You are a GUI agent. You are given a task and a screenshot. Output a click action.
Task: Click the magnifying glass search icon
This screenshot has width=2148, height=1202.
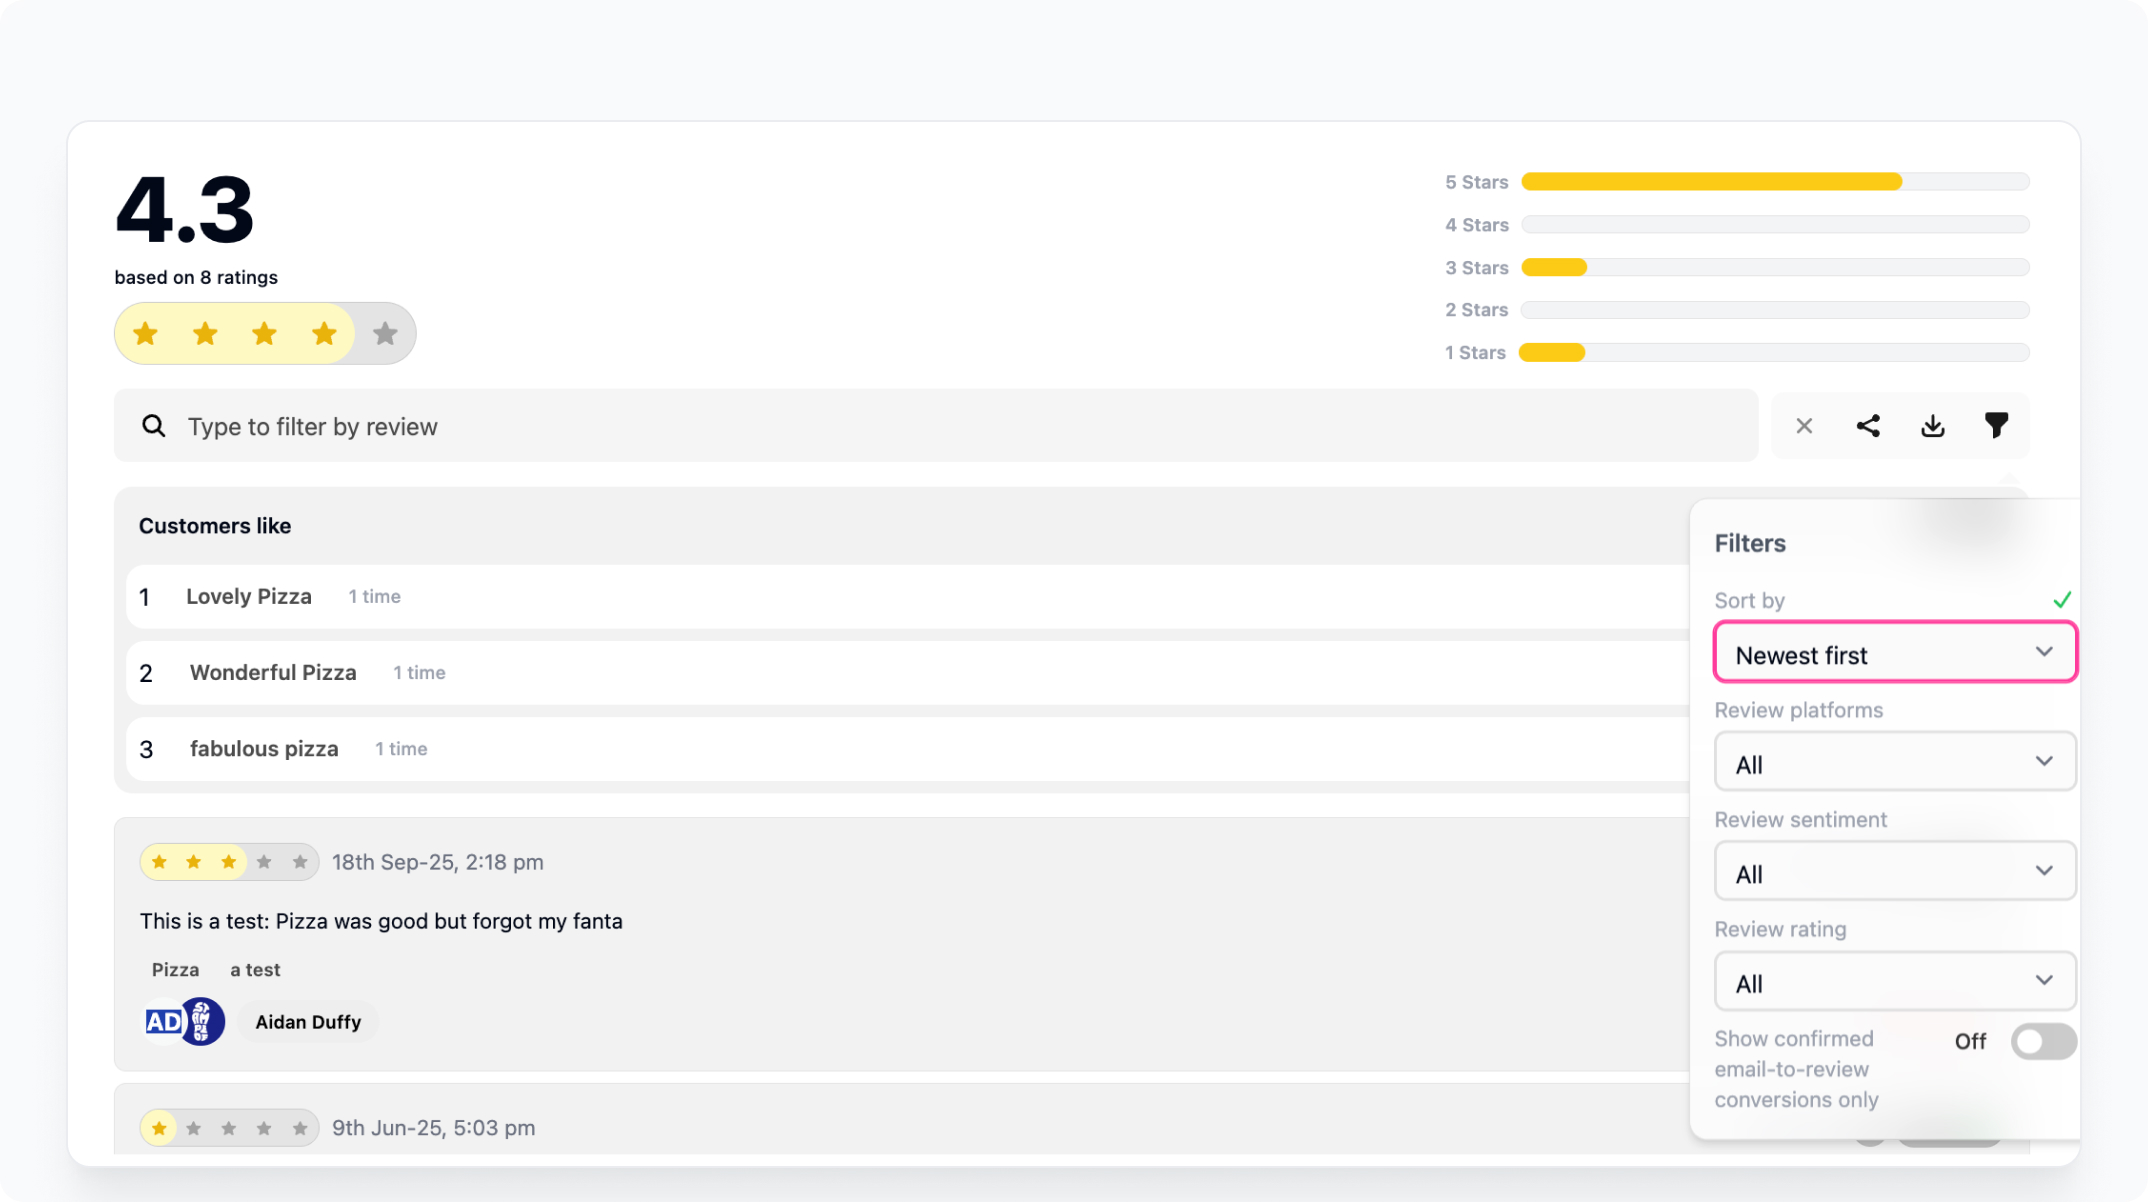tap(153, 426)
